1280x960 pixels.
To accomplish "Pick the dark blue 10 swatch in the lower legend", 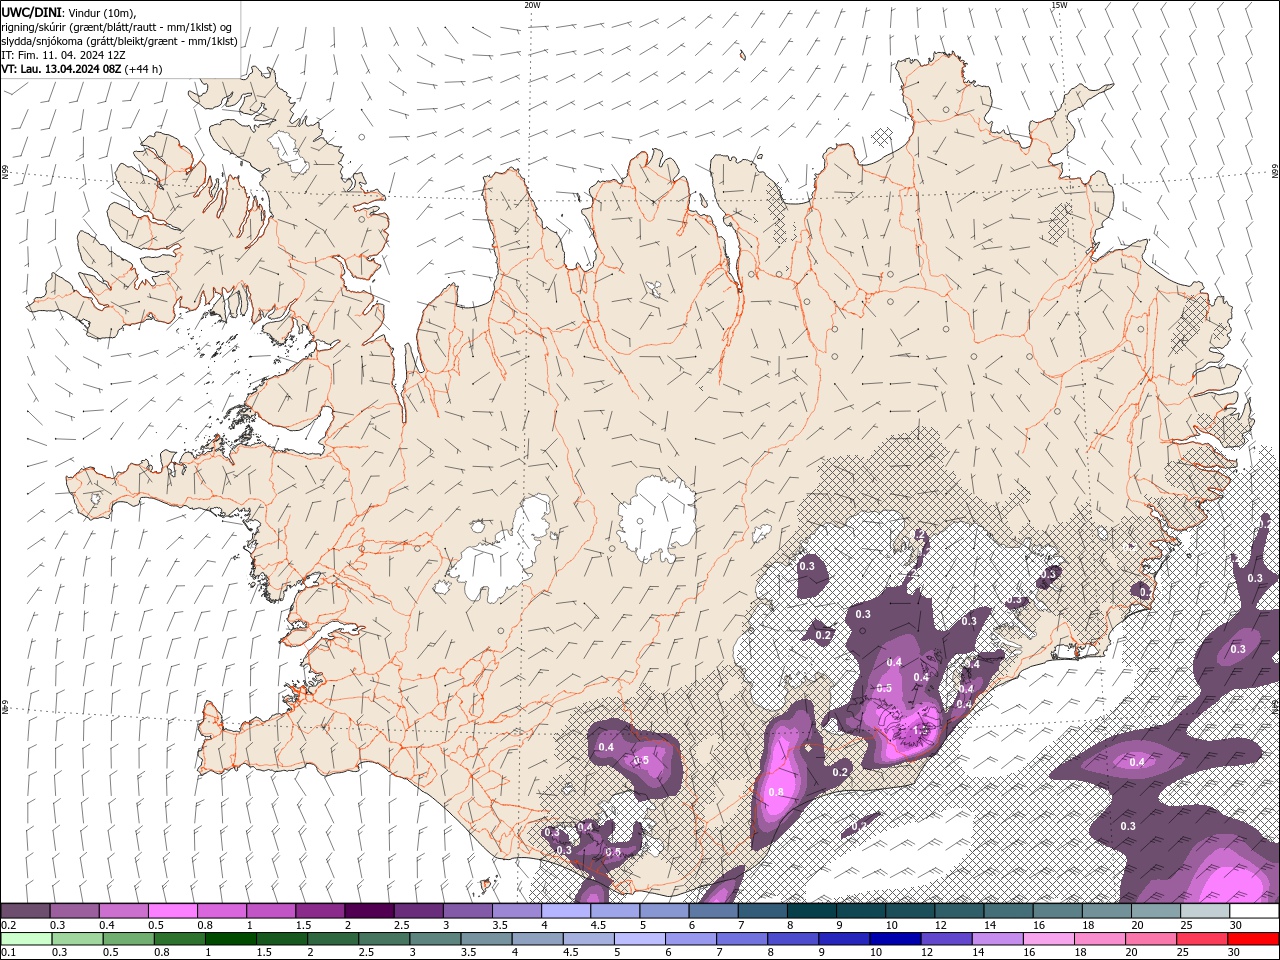I will (894, 939).
